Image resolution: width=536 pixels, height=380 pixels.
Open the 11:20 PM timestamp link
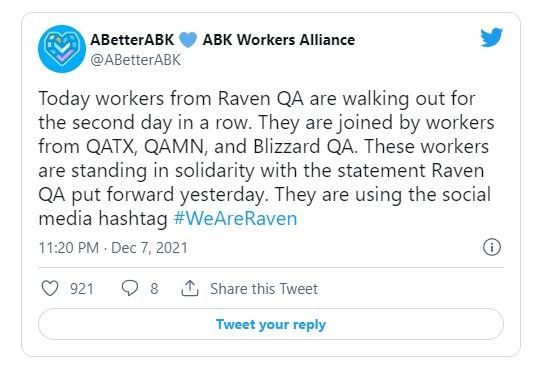[69, 248]
